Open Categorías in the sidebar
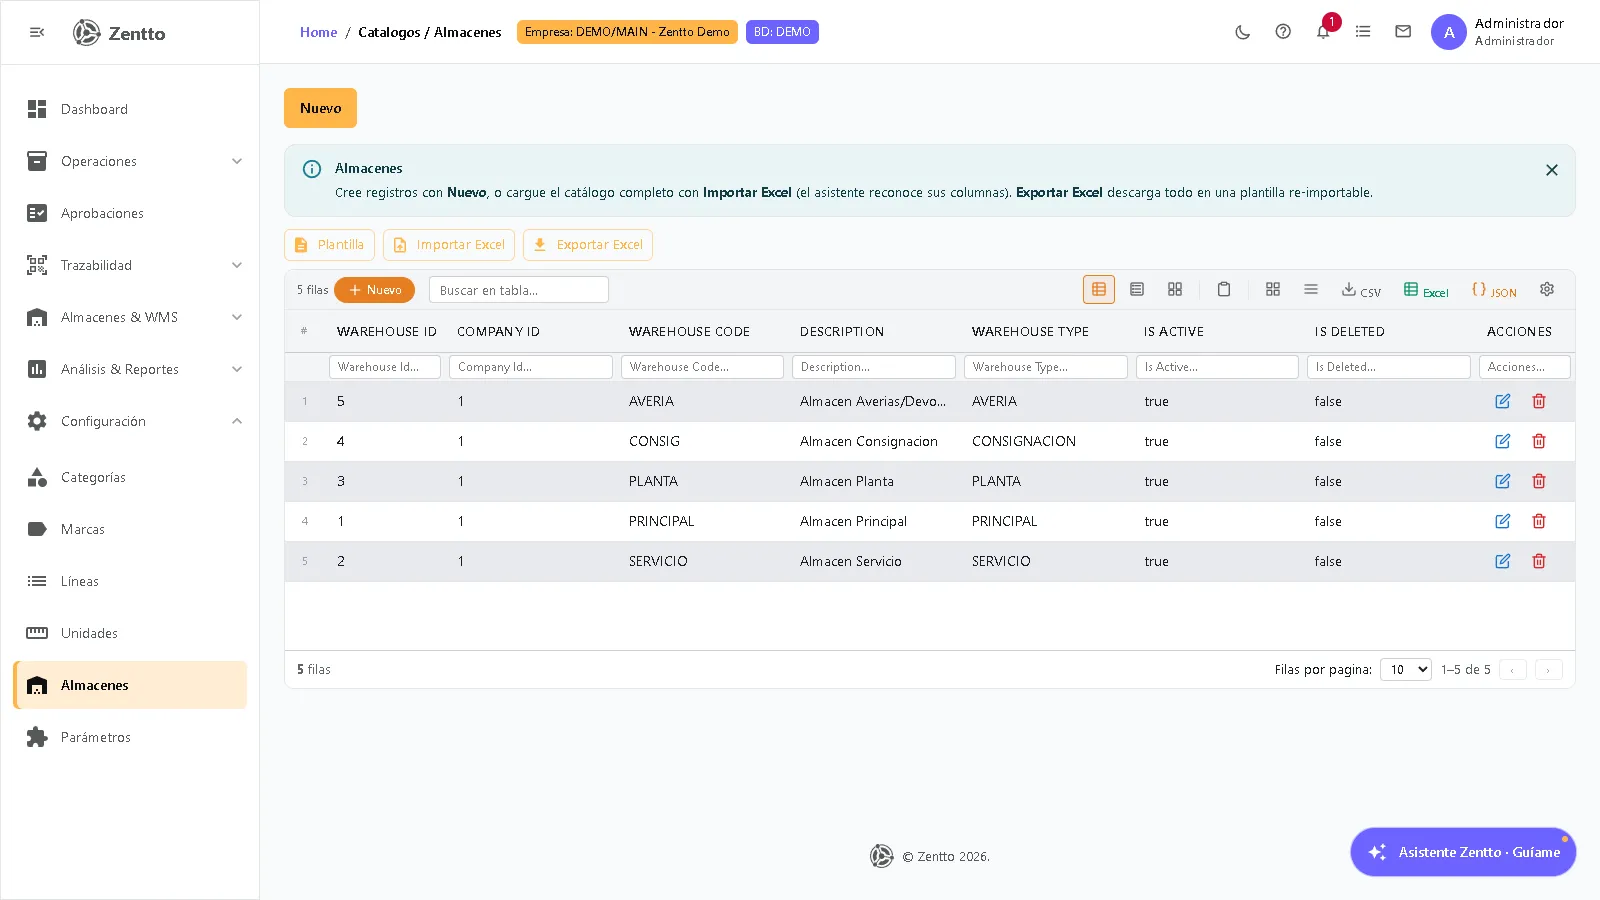1600x900 pixels. [130, 477]
